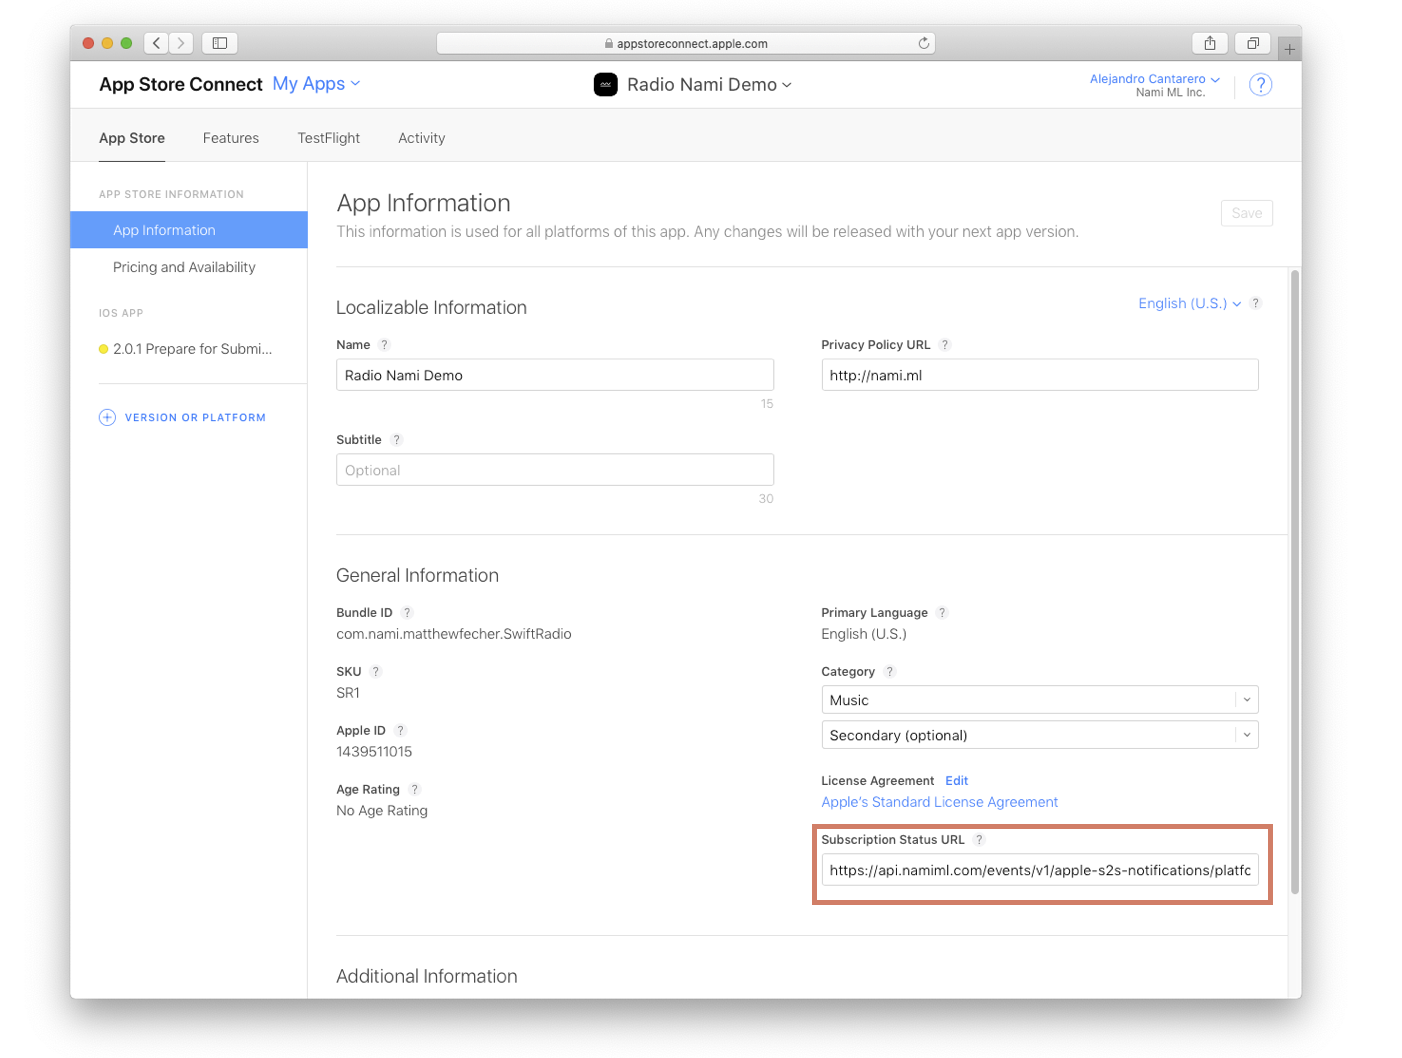This screenshot has width=1402, height=1058.
Task: Click the Name field with Radio Nami Demo
Action: point(555,375)
